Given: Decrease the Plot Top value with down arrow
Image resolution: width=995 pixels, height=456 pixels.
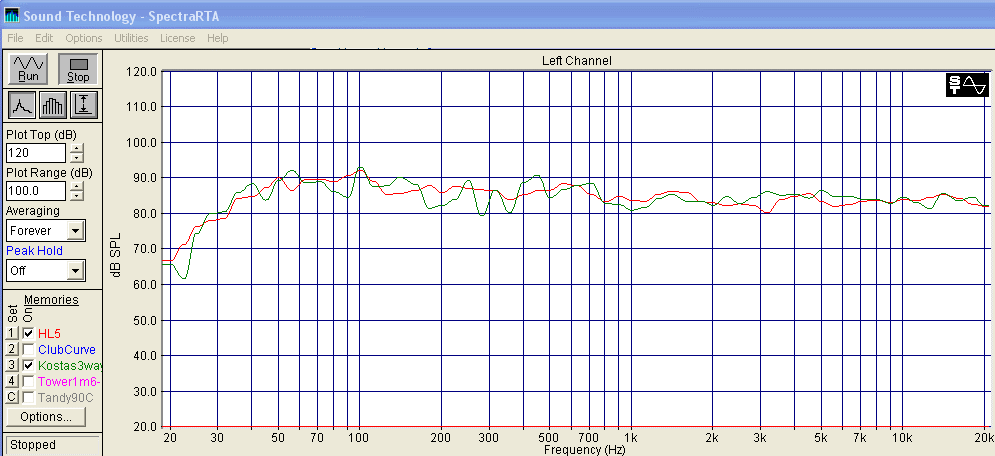Looking at the screenshot, I should pyautogui.click(x=76, y=157).
